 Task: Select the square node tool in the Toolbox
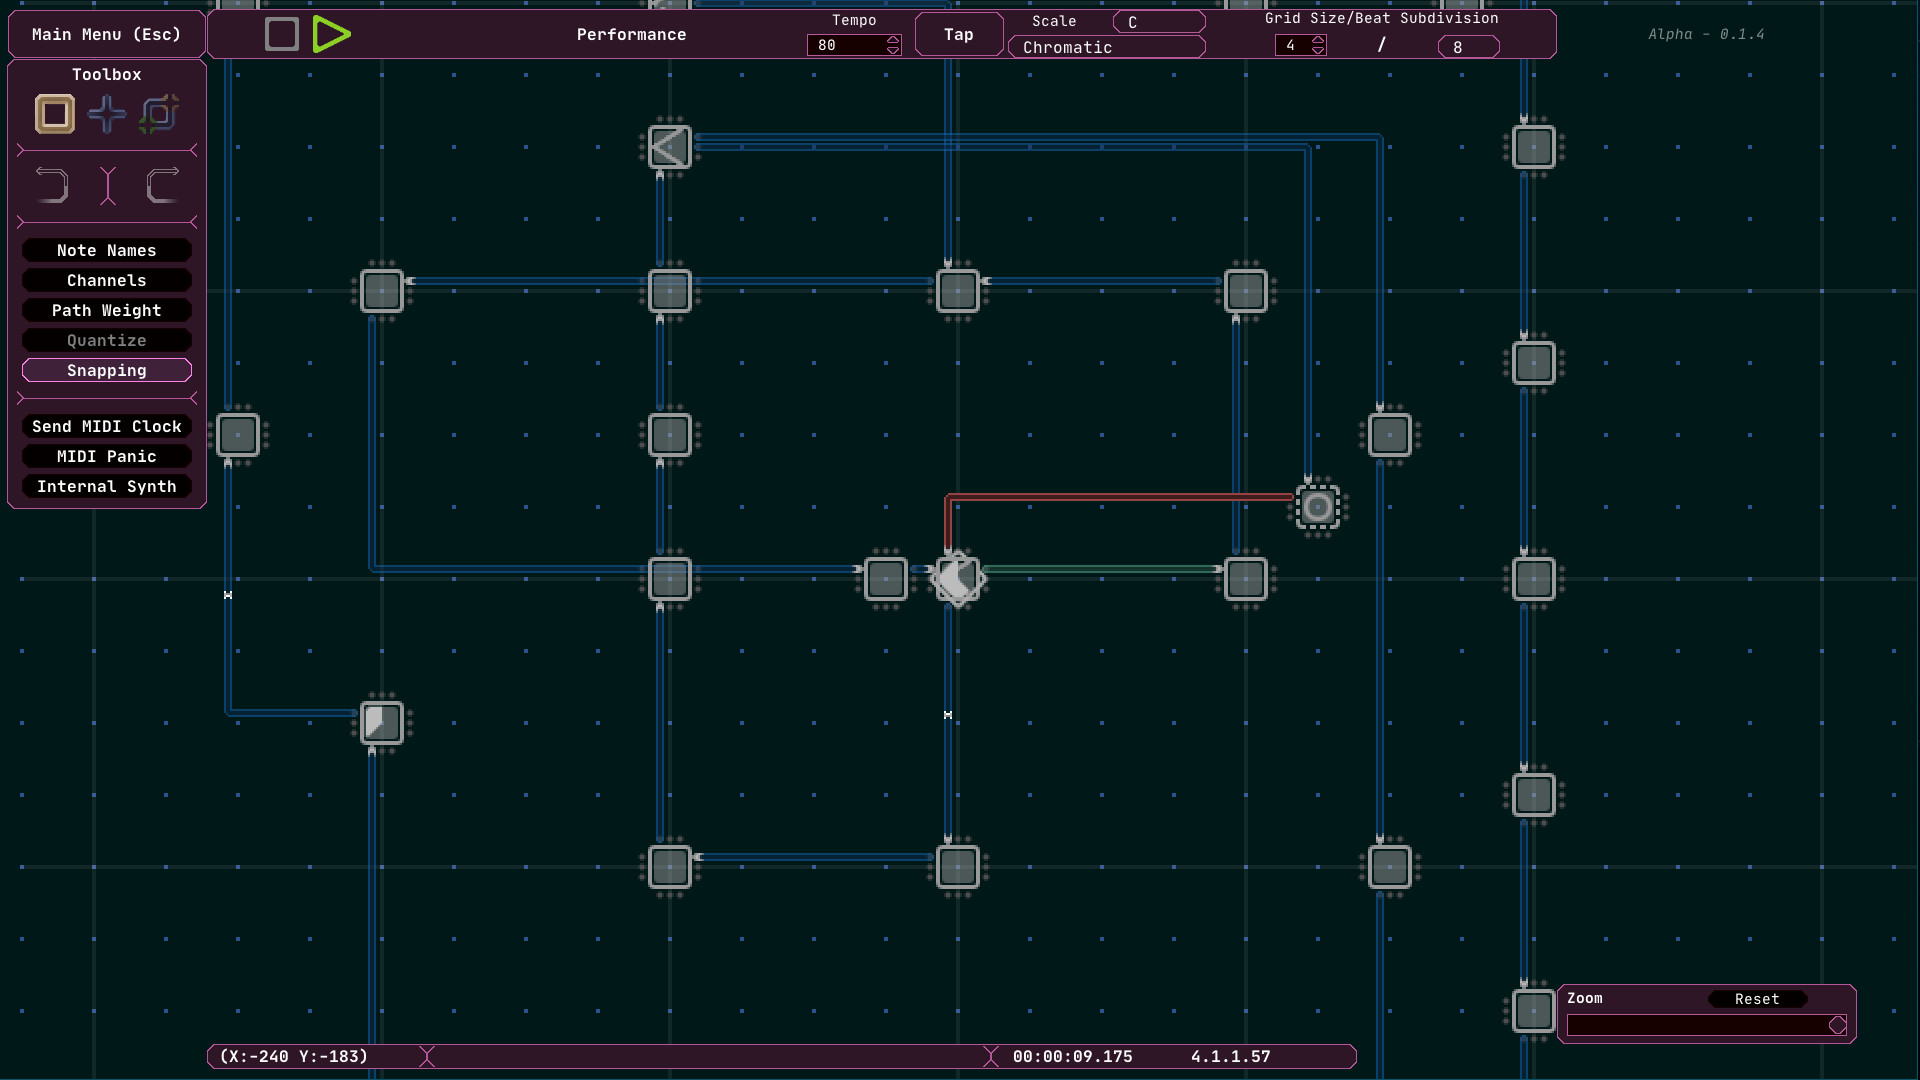54,114
